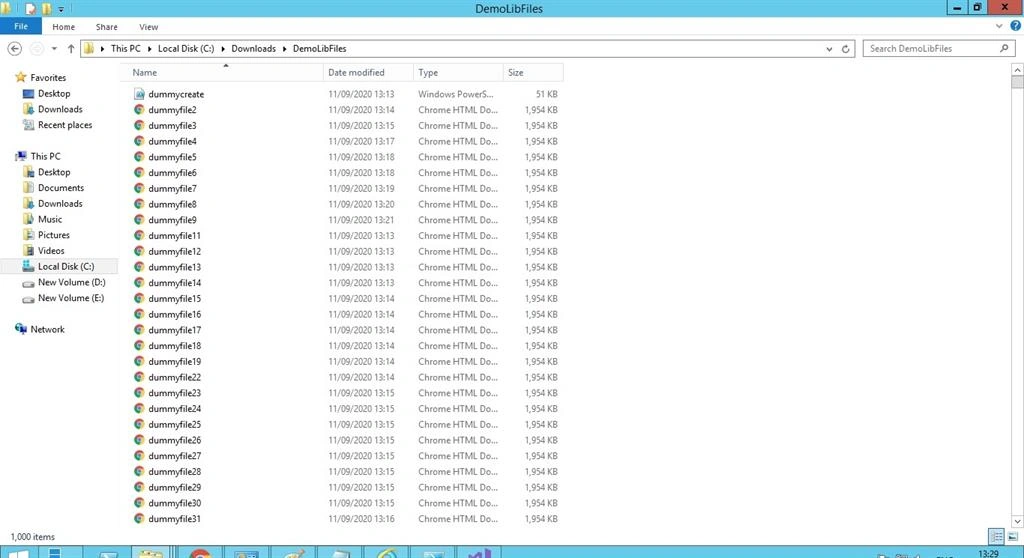The width and height of the screenshot is (1024, 558).
Task: Select Pictures under This PC
Action: (x=54, y=235)
